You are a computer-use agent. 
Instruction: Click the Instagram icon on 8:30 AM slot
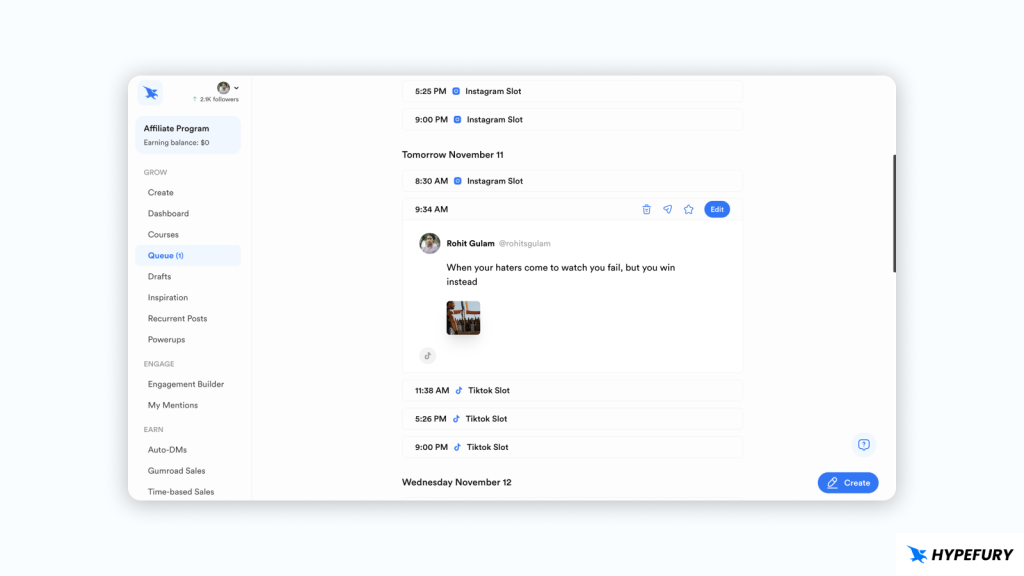pos(459,181)
